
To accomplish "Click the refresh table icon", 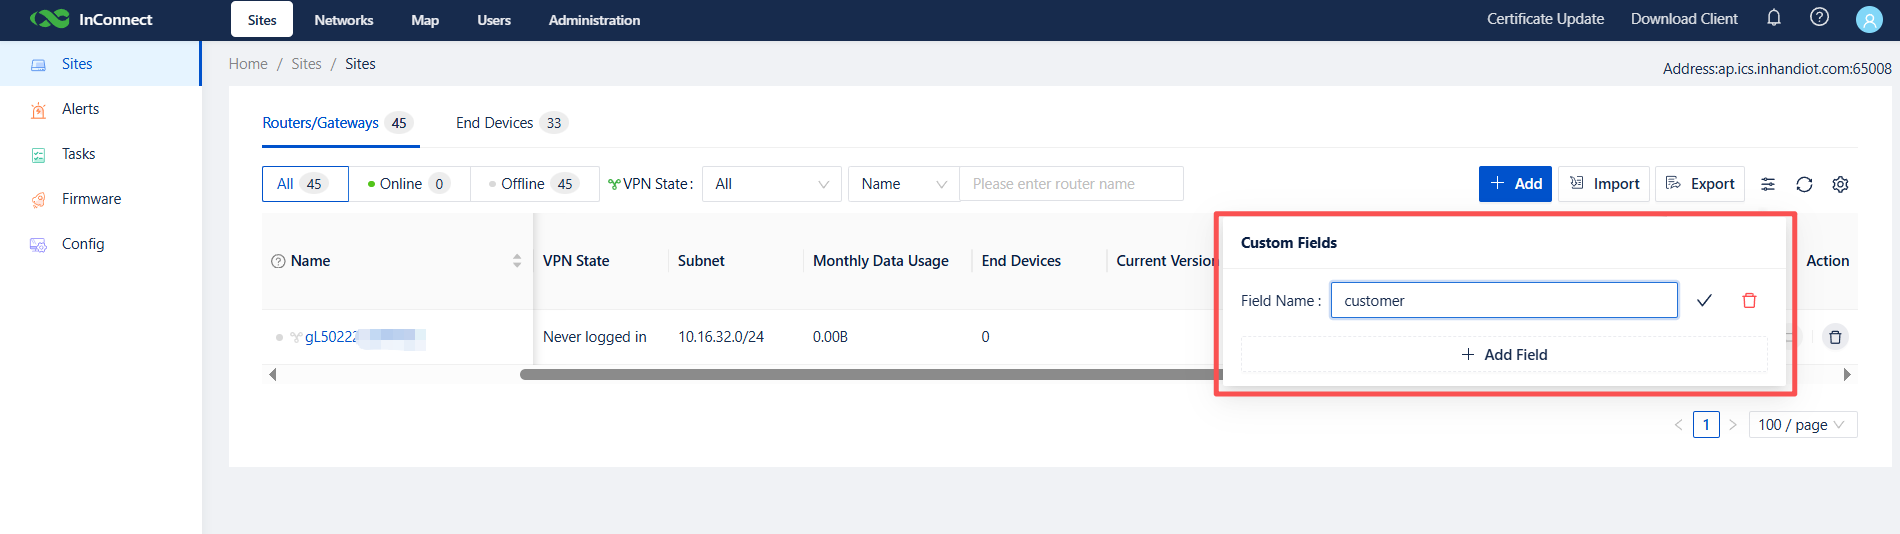I will [x=1804, y=184].
